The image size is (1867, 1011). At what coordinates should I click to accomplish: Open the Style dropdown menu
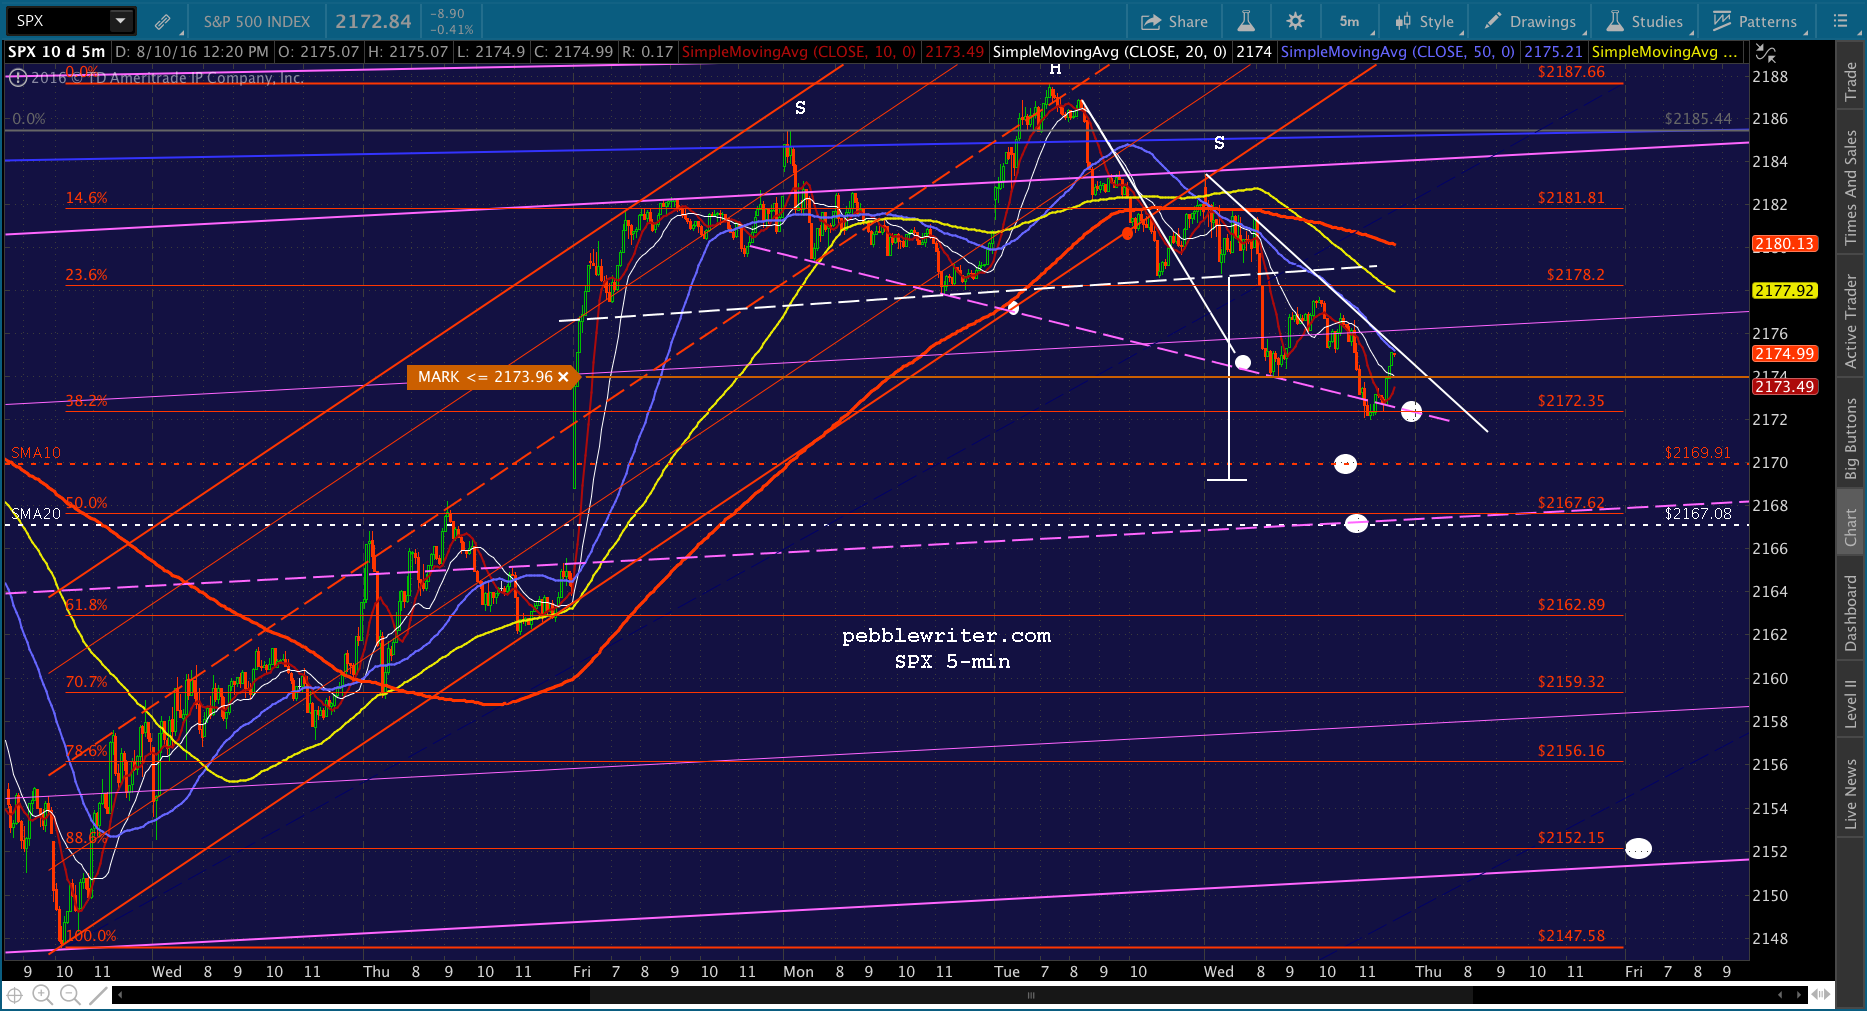(x=1426, y=21)
